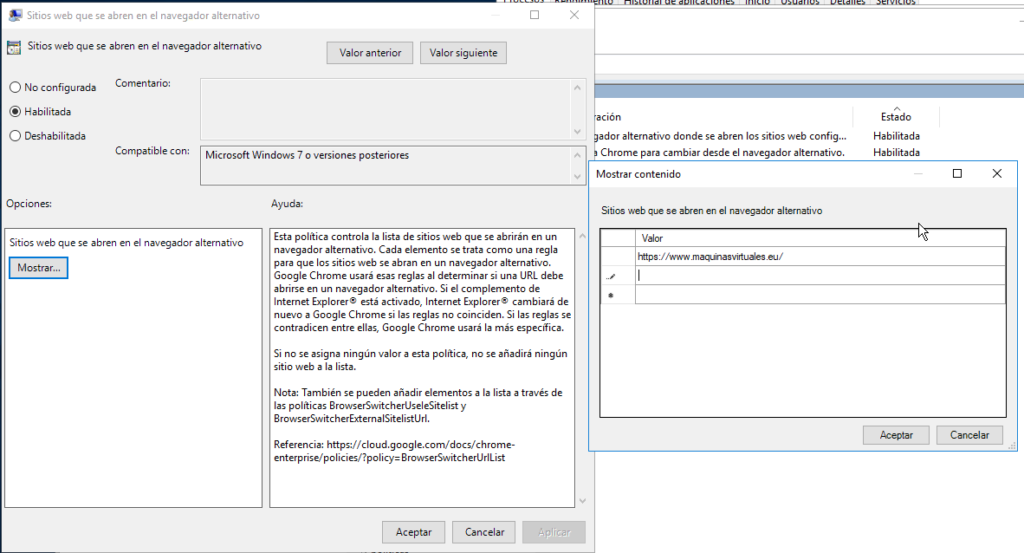The width and height of the screenshot is (1024, 553).
Task: Click the Valor column header
Action: coord(651,238)
